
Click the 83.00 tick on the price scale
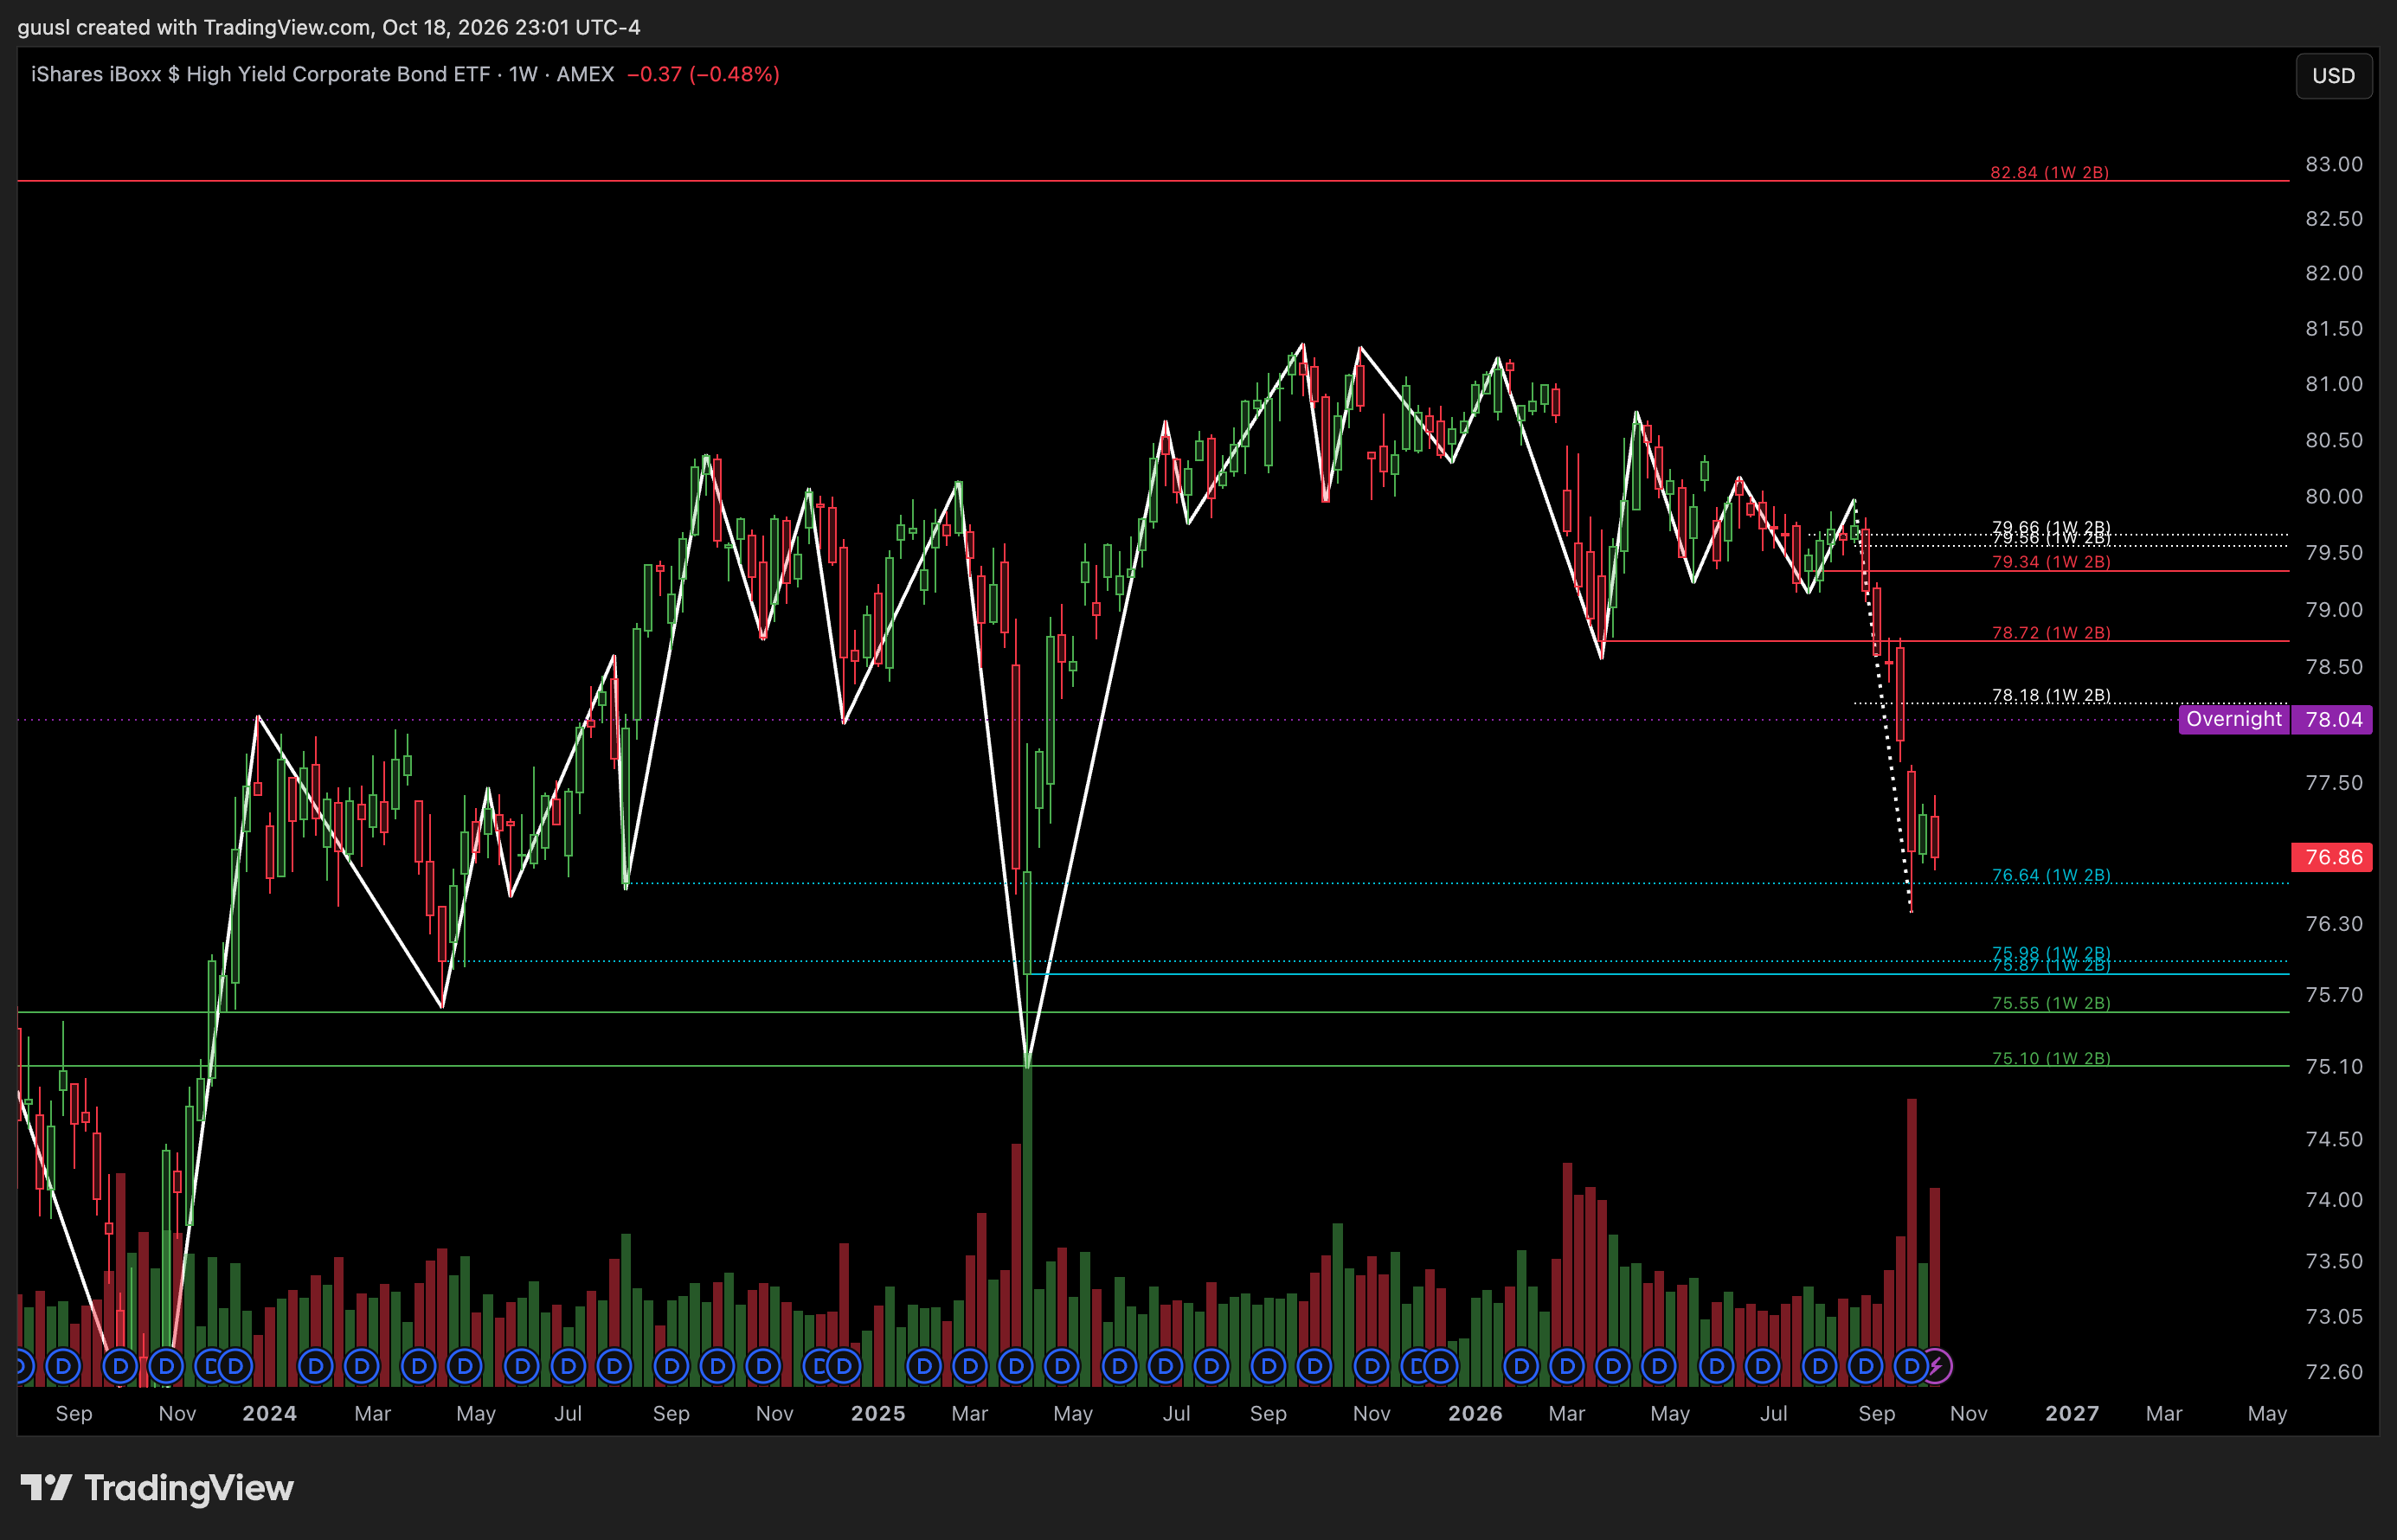coord(2334,164)
